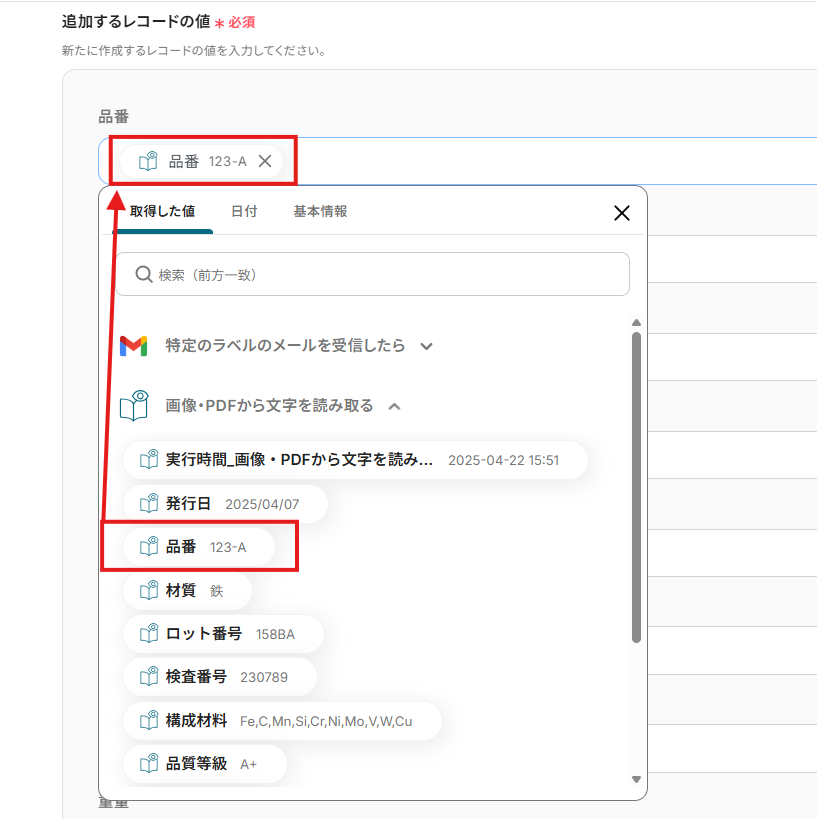Screen dimensions: 817x819
Task: Close the value picker popup
Action: click(x=622, y=213)
